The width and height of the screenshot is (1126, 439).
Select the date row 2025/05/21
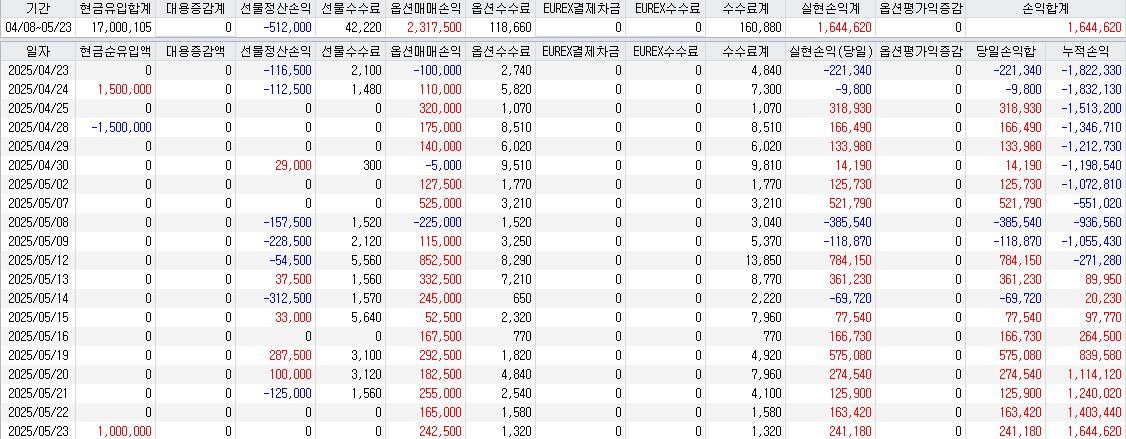37,392
